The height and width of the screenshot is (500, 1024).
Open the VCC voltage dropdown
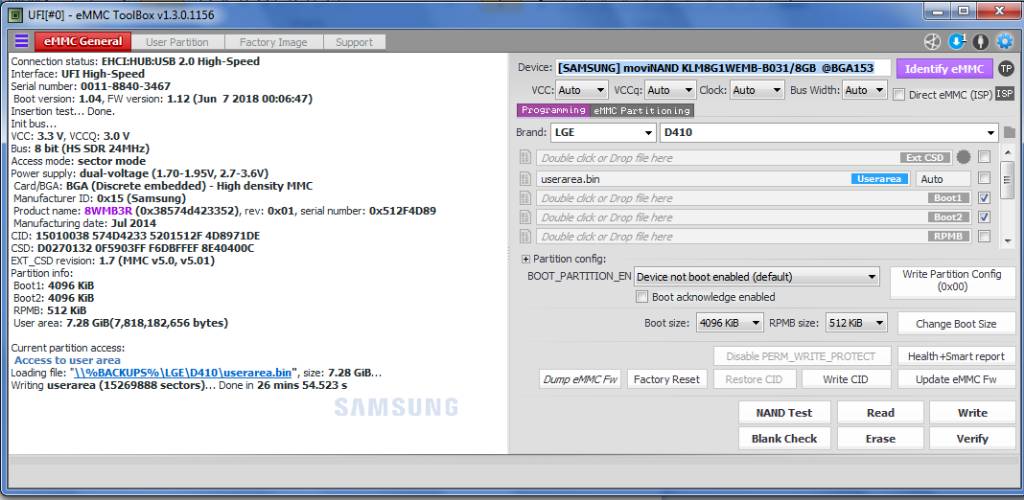(583, 90)
